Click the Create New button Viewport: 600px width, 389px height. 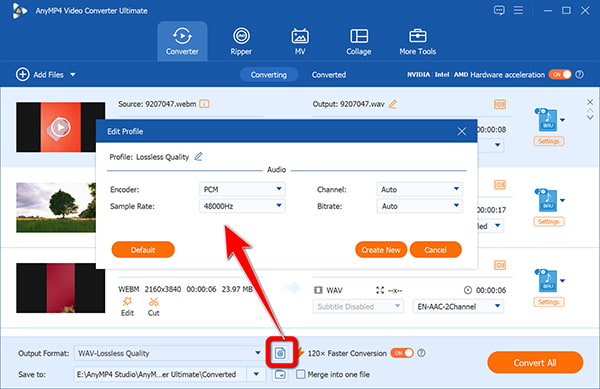coord(381,250)
